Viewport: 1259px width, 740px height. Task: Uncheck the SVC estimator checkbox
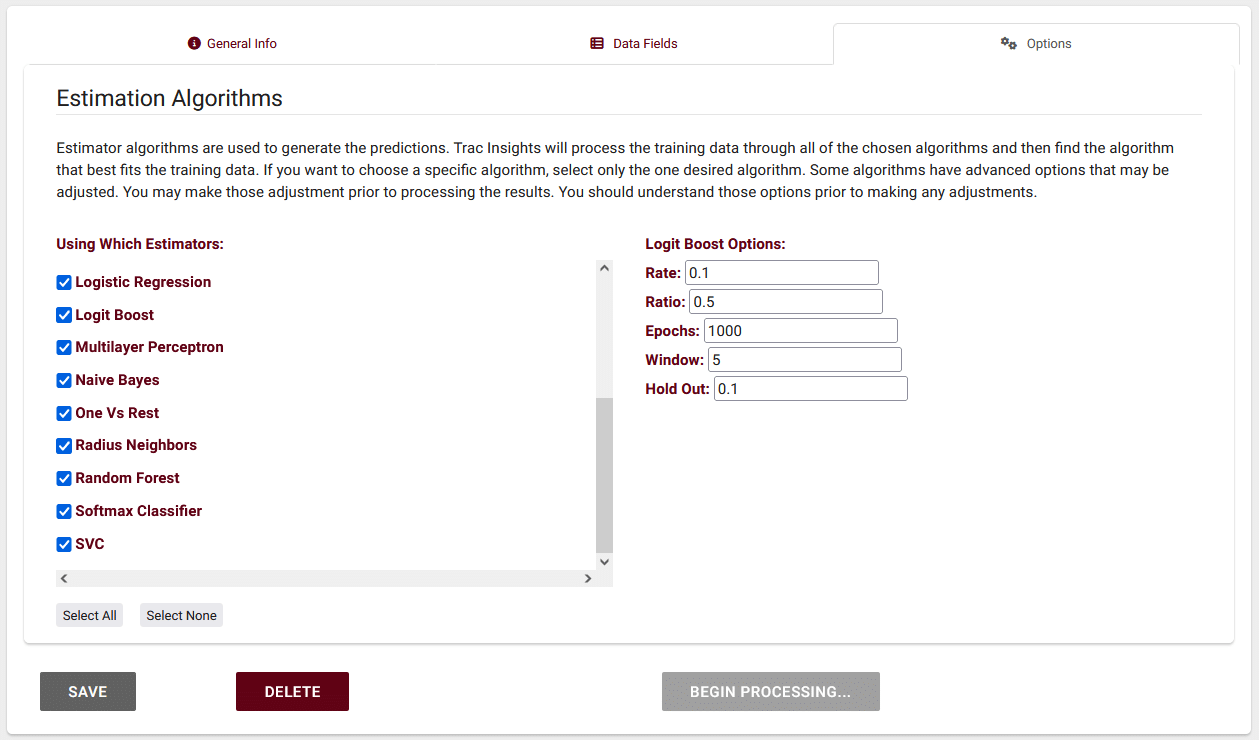click(64, 544)
